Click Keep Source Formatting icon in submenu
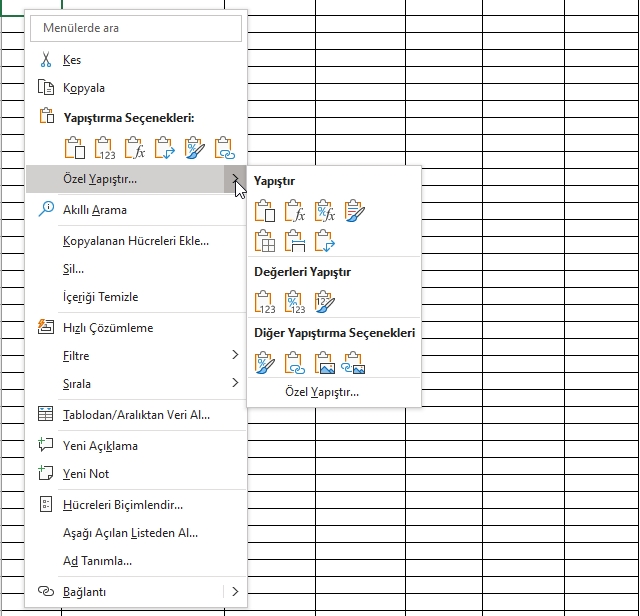The width and height of the screenshot is (640, 616). pos(355,211)
